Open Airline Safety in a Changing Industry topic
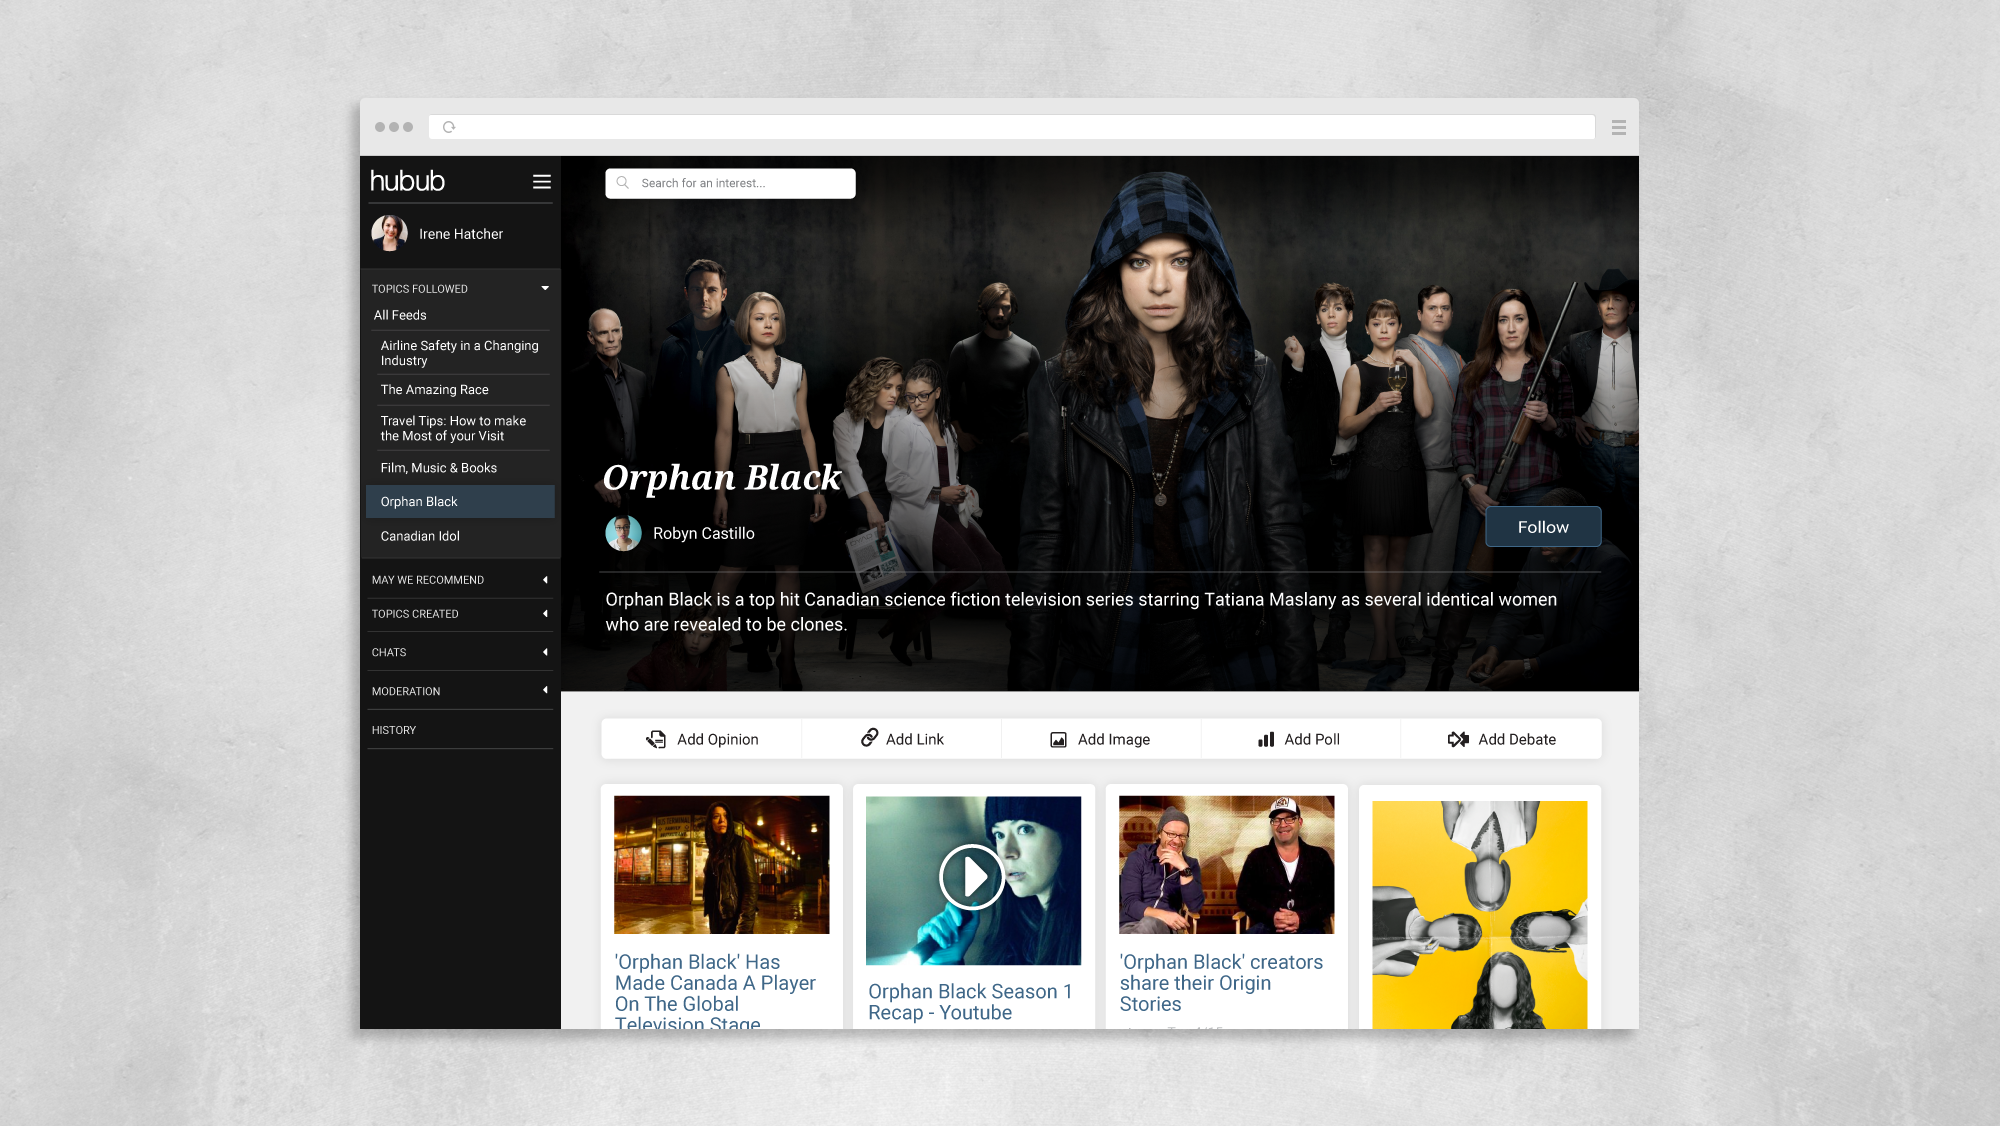Viewport: 2000px width, 1126px height. click(460, 353)
